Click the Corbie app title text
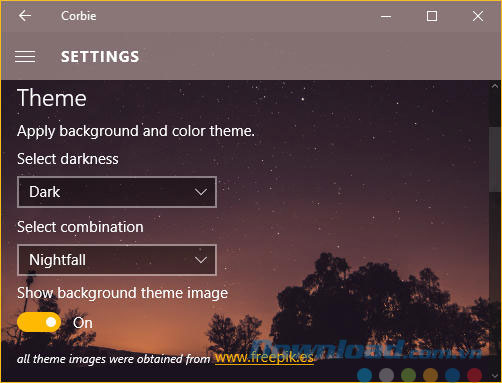The width and height of the screenshot is (502, 383). click(x=79, y=16)
